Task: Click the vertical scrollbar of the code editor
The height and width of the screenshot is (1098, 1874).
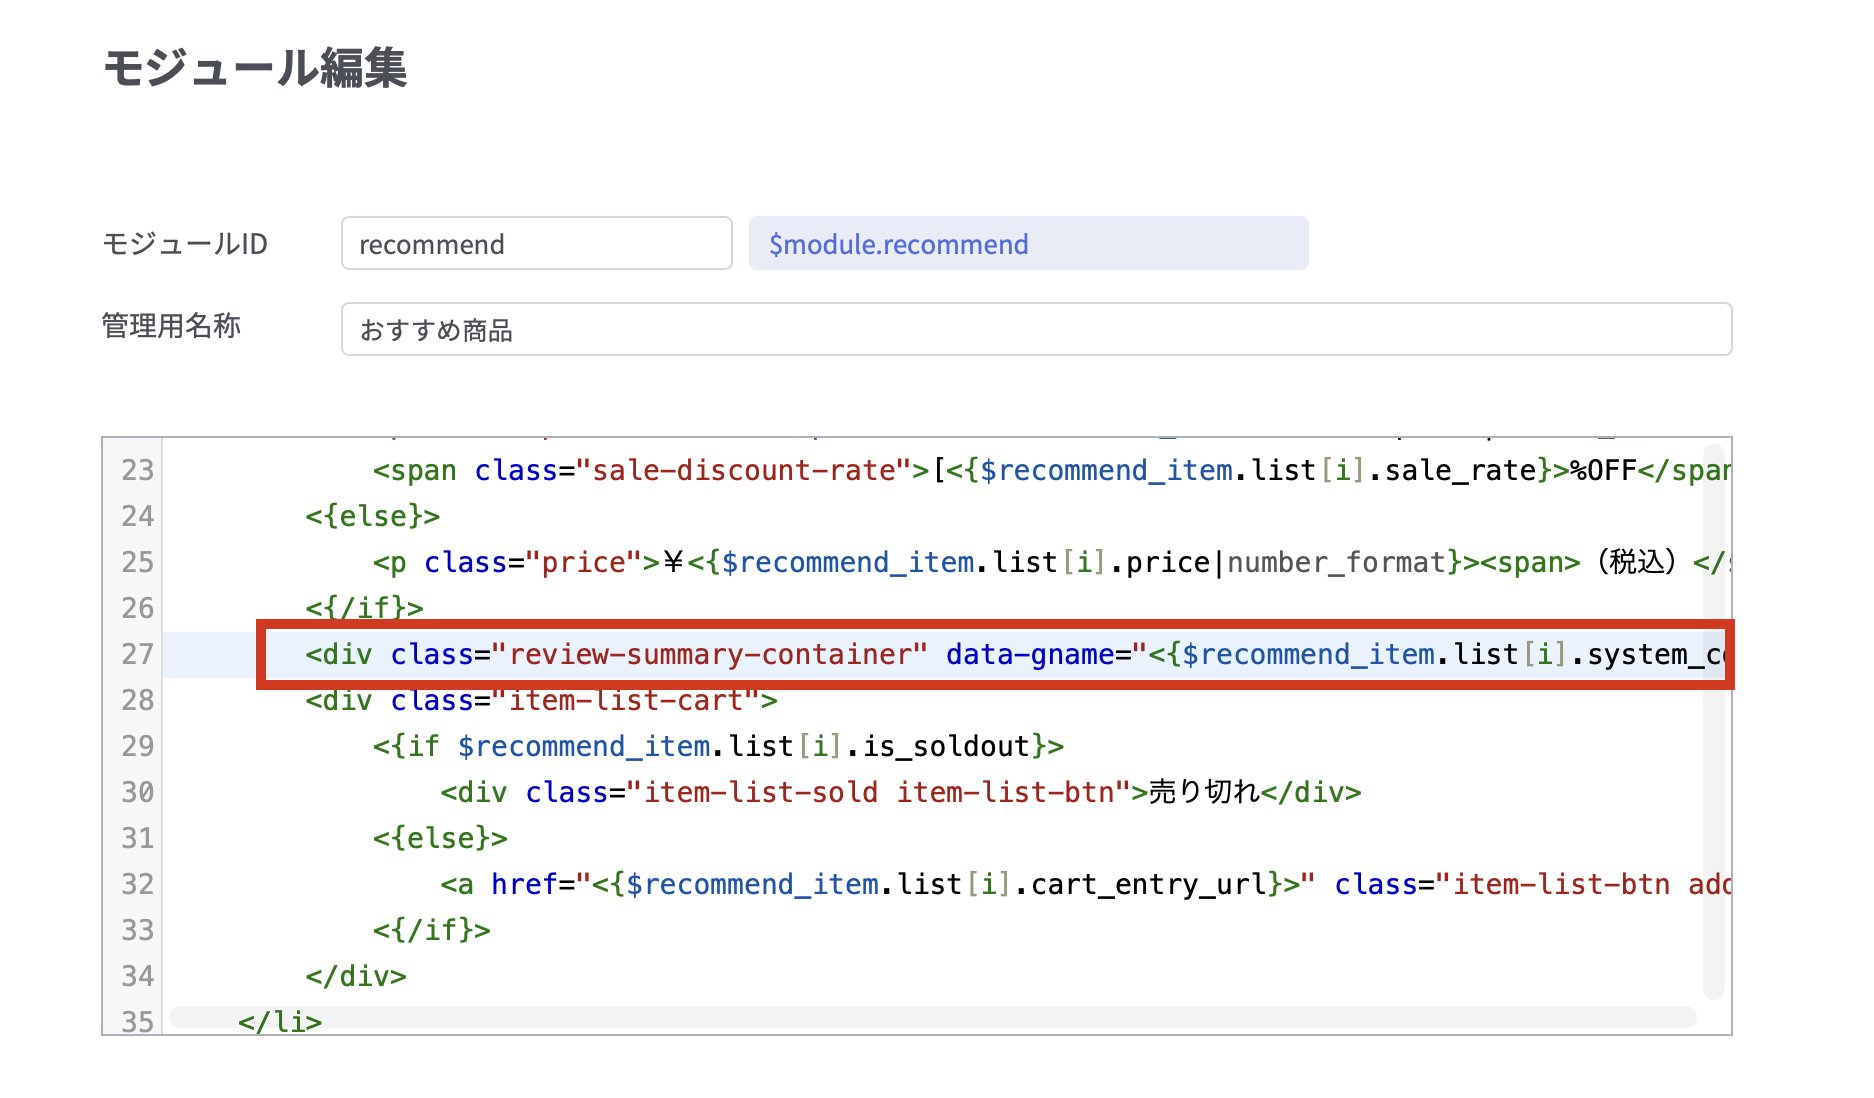Action: click(1713, 720)
